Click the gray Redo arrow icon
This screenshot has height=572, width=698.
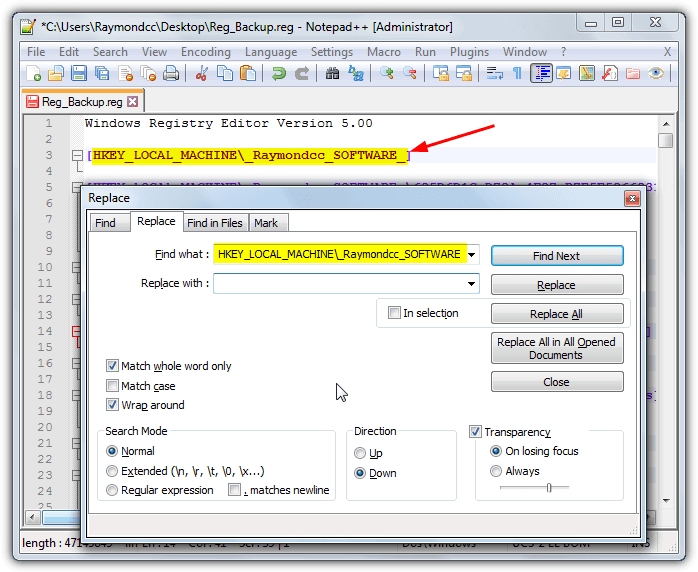click(x=302, y=73)
